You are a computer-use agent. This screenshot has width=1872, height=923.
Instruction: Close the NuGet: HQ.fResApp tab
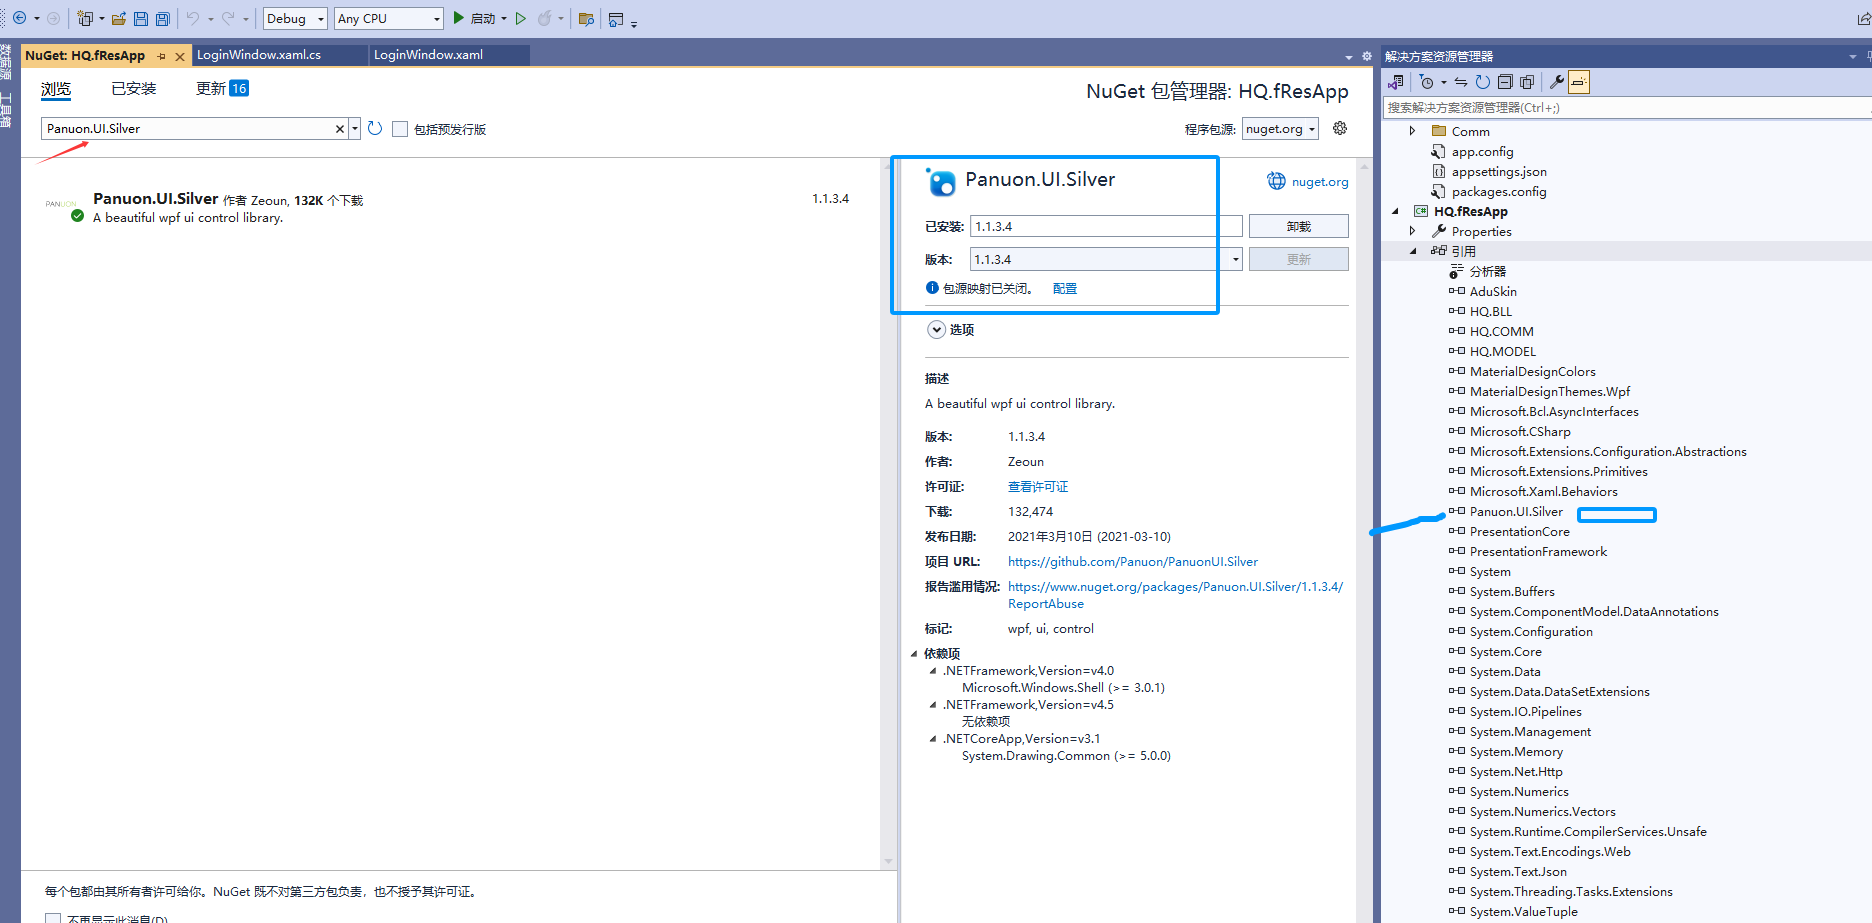[180, 56]
